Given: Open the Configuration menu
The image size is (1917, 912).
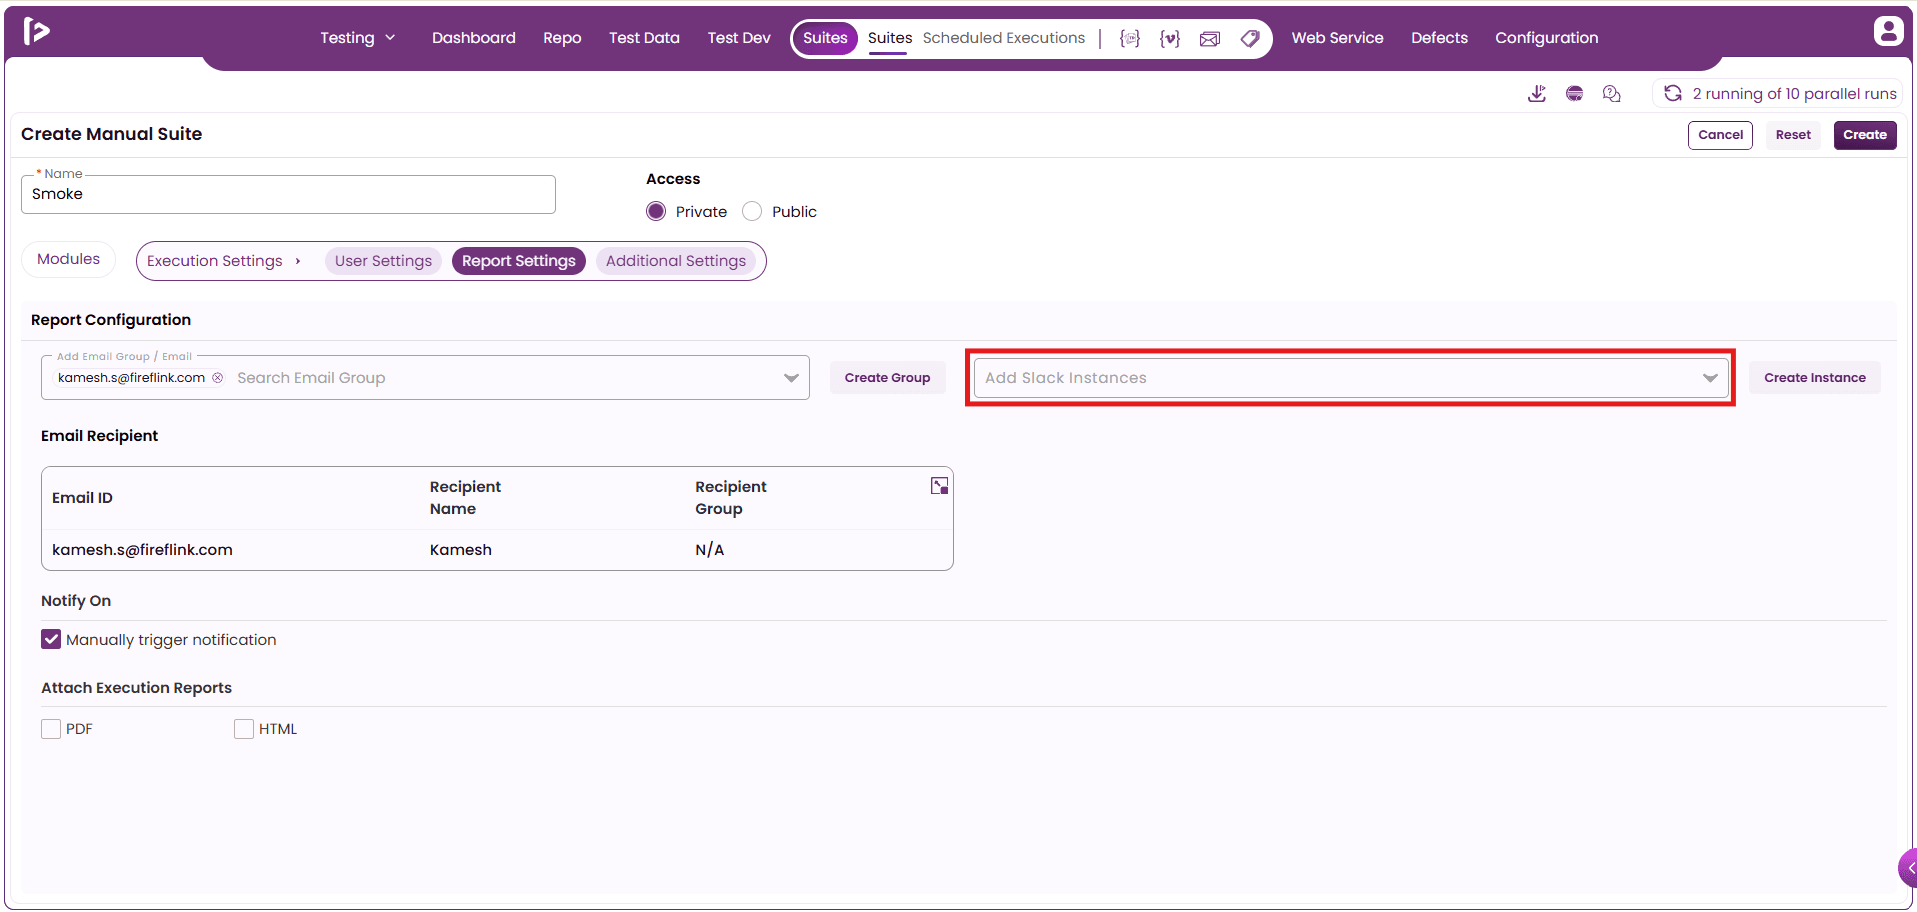Looking at the screenshot, I should [x=1546, y=38].
